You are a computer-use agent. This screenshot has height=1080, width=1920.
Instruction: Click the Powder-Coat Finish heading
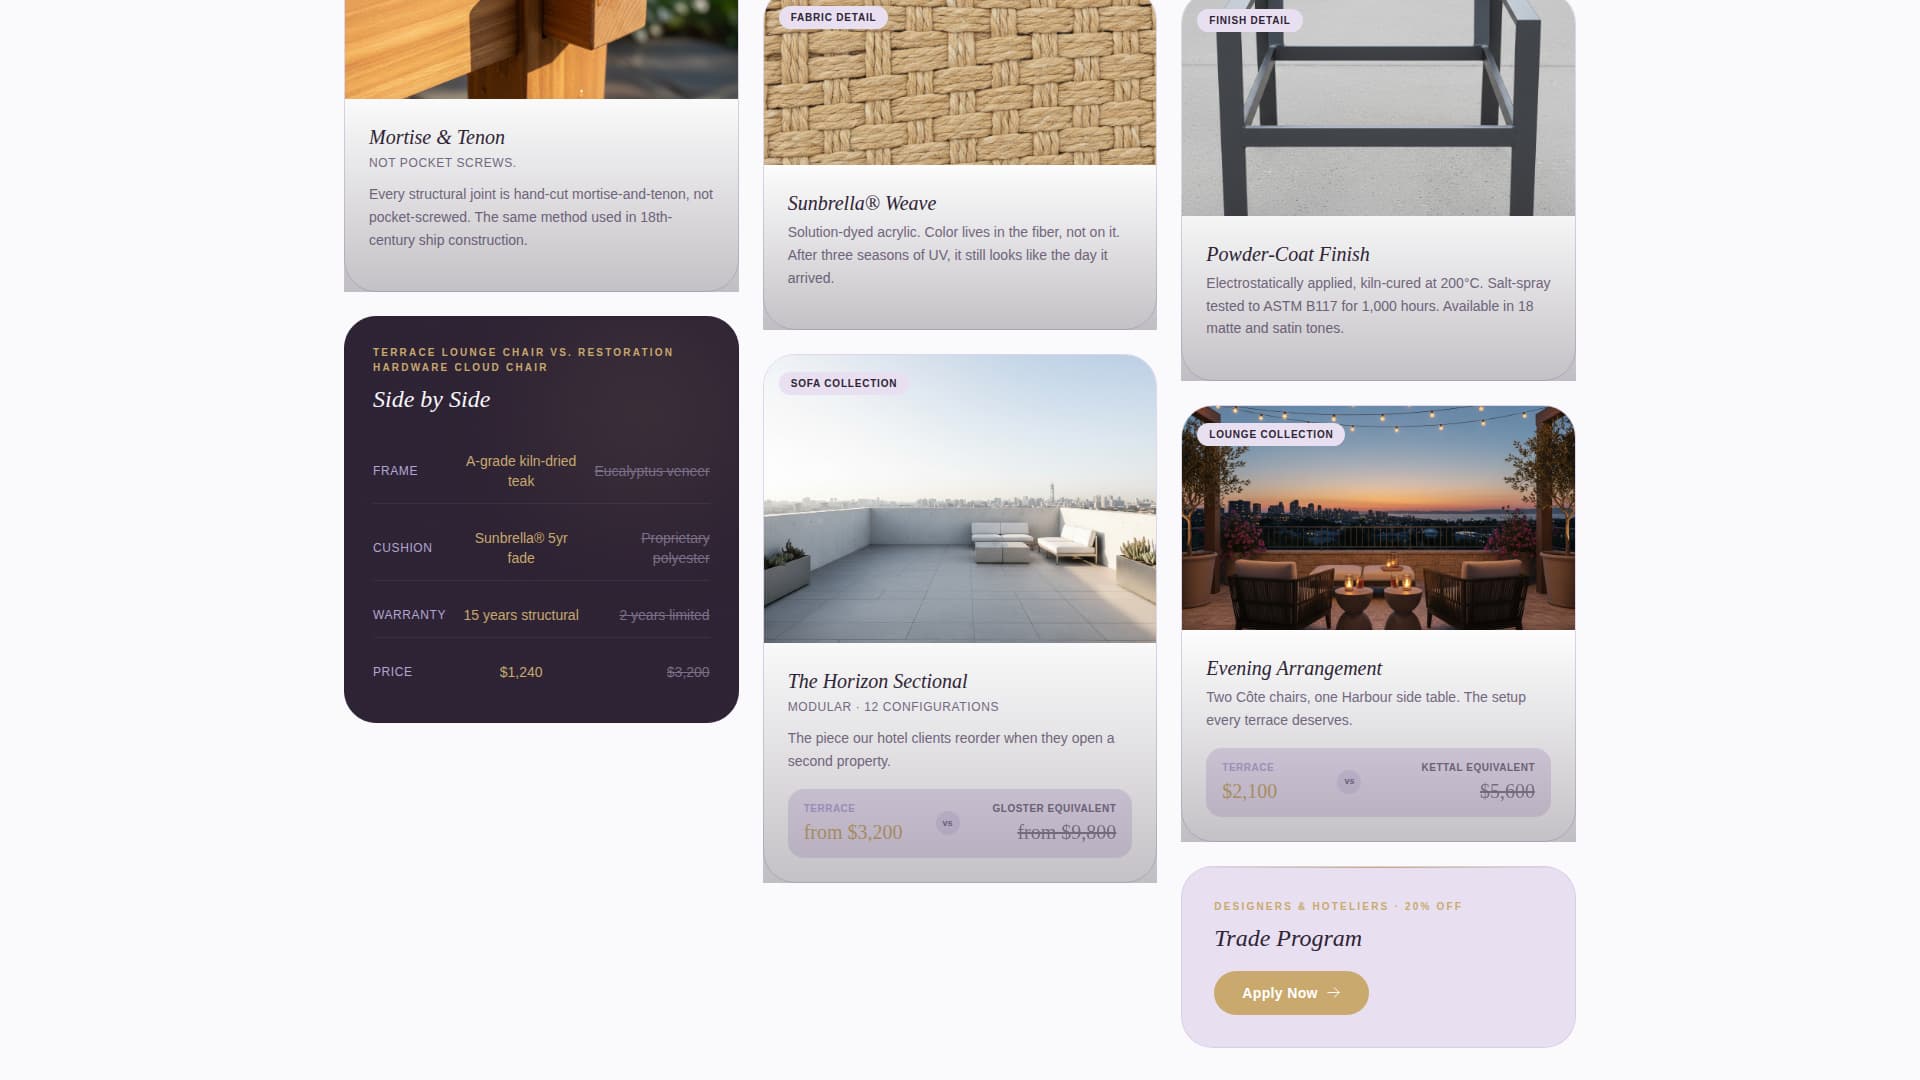pyautogui.click(x=1288, y=254)
